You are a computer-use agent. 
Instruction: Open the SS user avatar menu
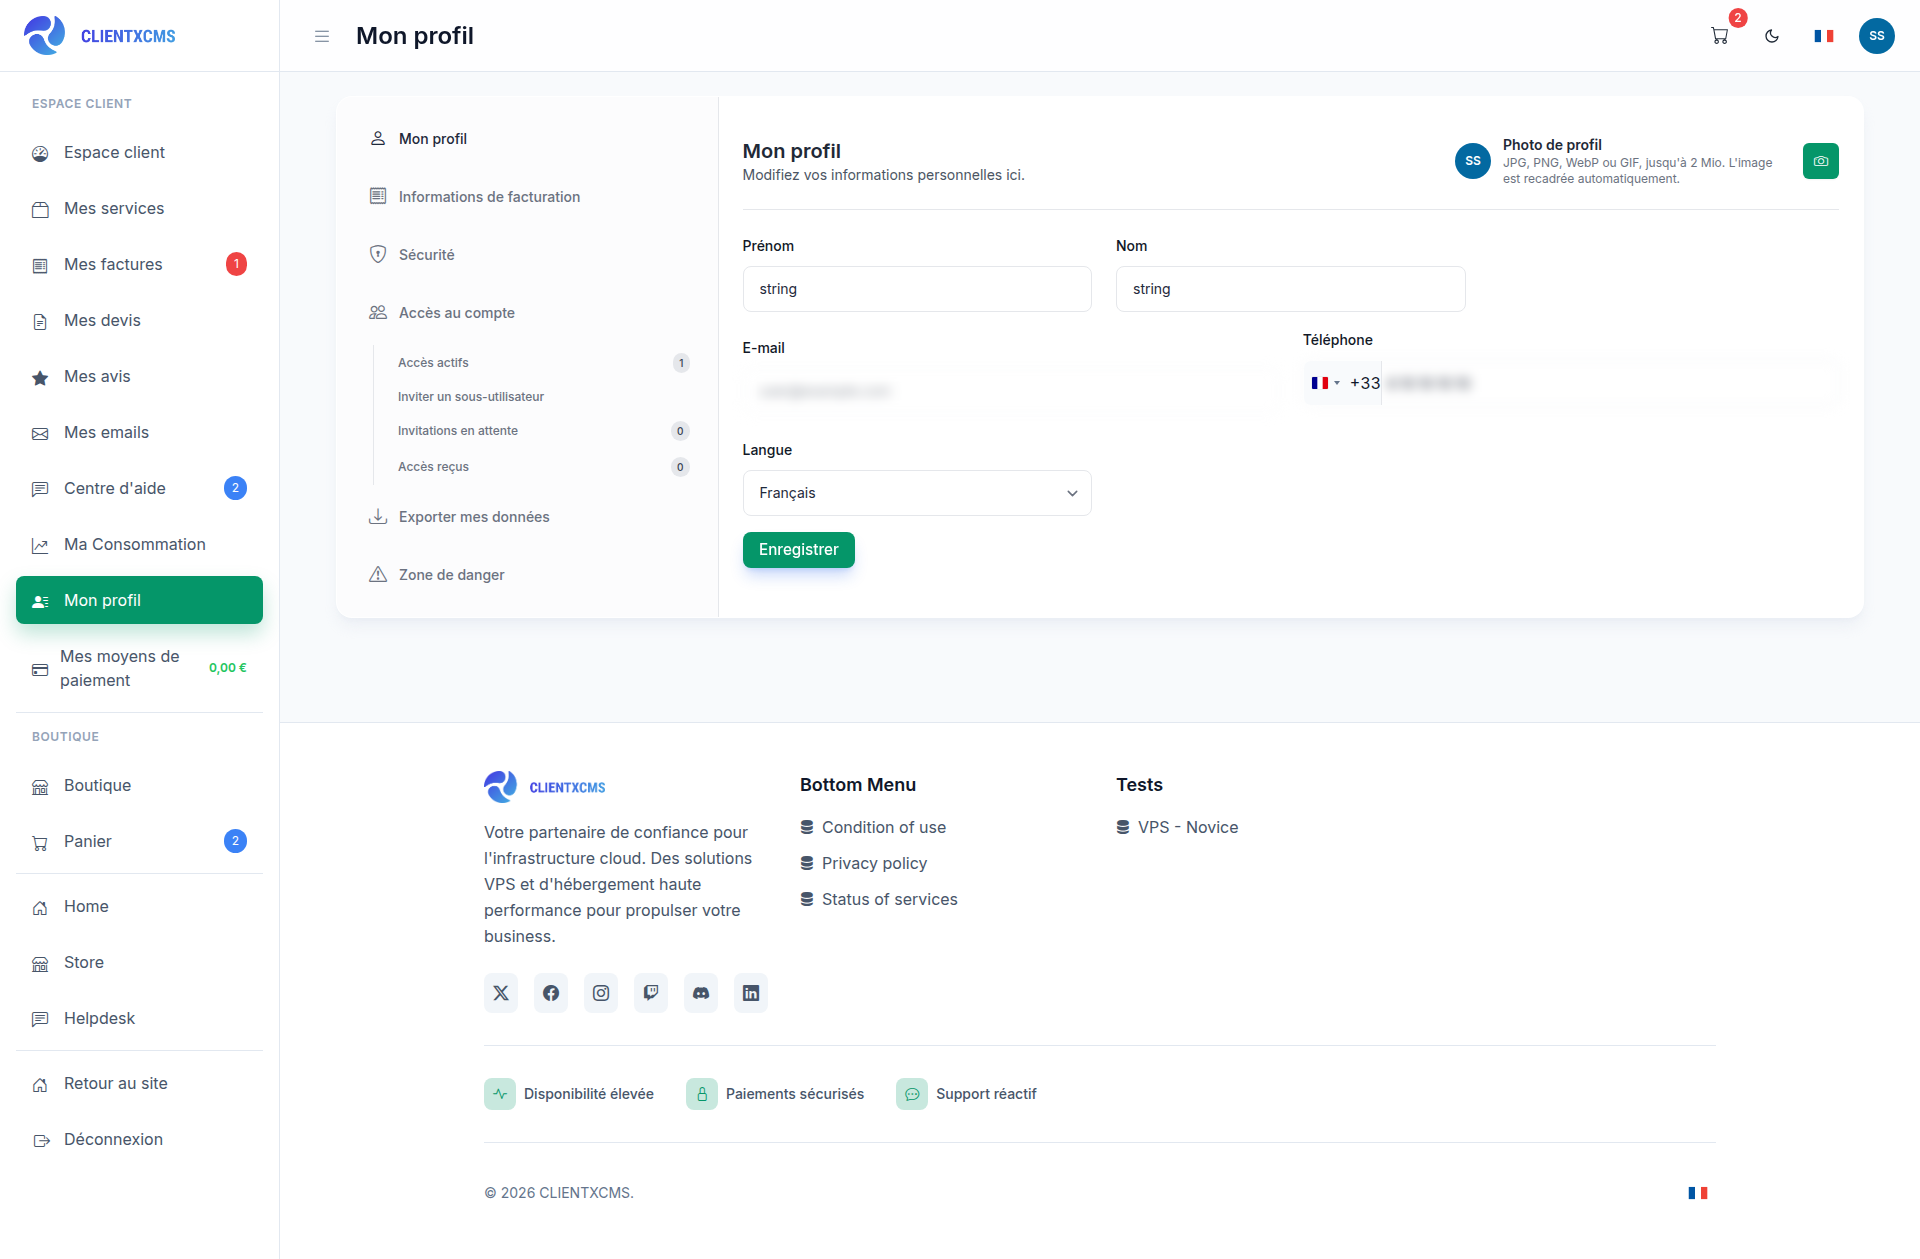pyautogui.click(x=1876, y=36)
